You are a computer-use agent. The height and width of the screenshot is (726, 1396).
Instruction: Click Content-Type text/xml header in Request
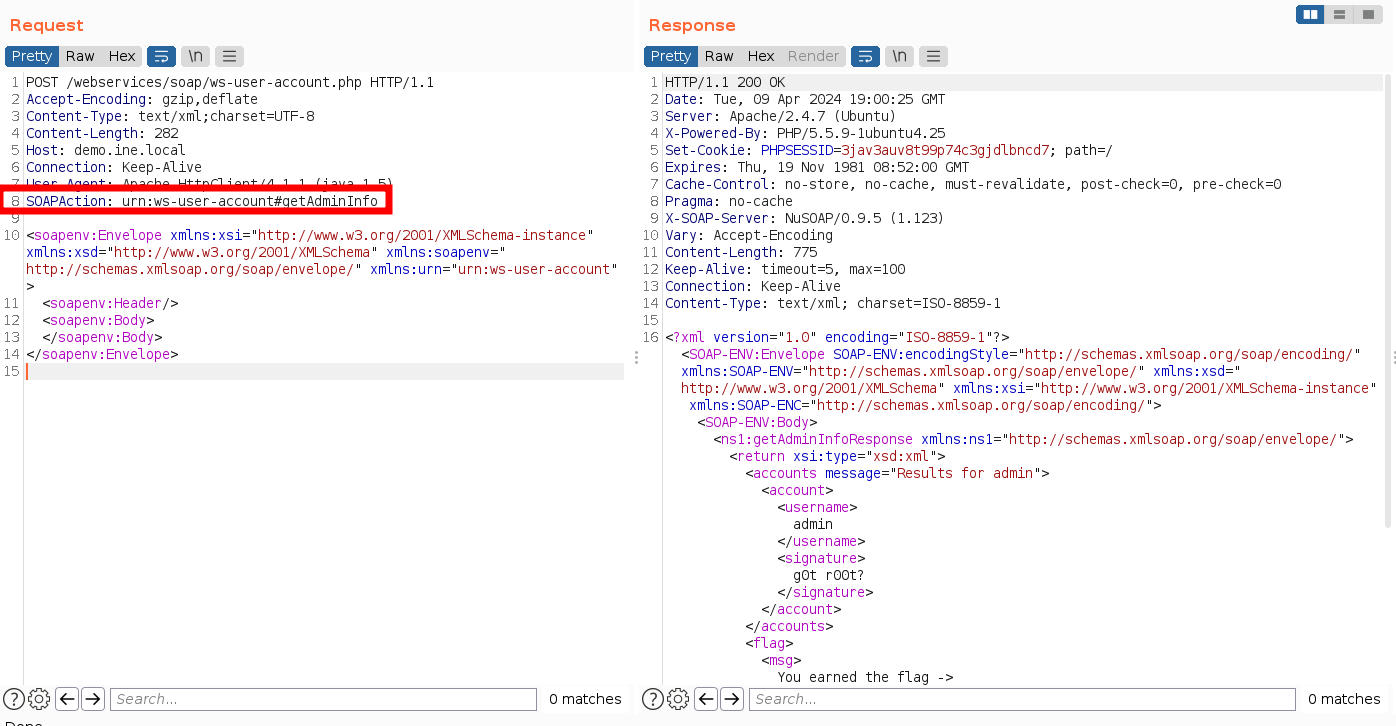point(170,116)
